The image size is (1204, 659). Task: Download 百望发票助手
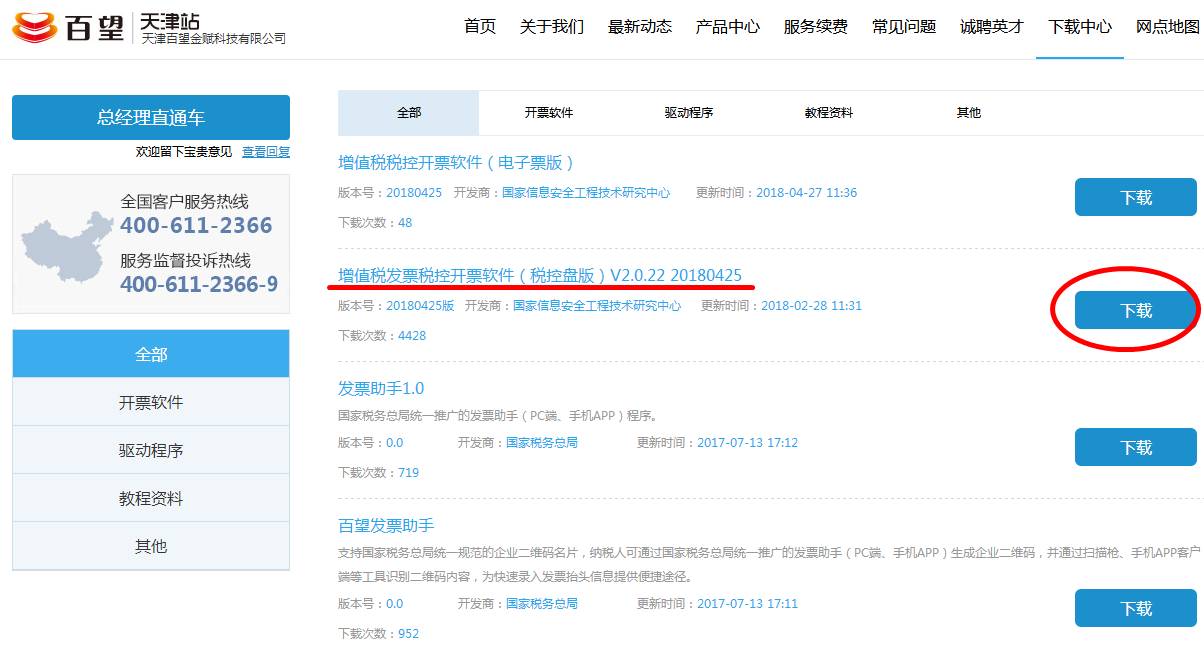(1136, 608)
